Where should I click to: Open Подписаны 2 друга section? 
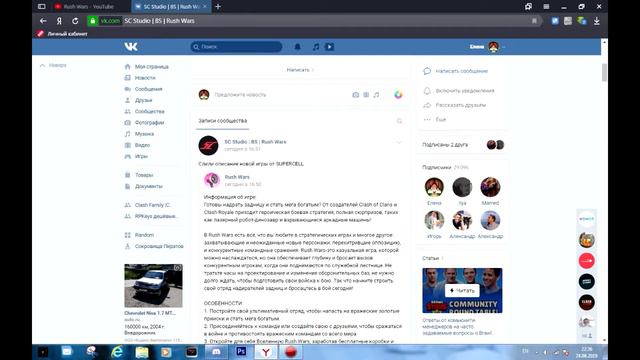445,145
